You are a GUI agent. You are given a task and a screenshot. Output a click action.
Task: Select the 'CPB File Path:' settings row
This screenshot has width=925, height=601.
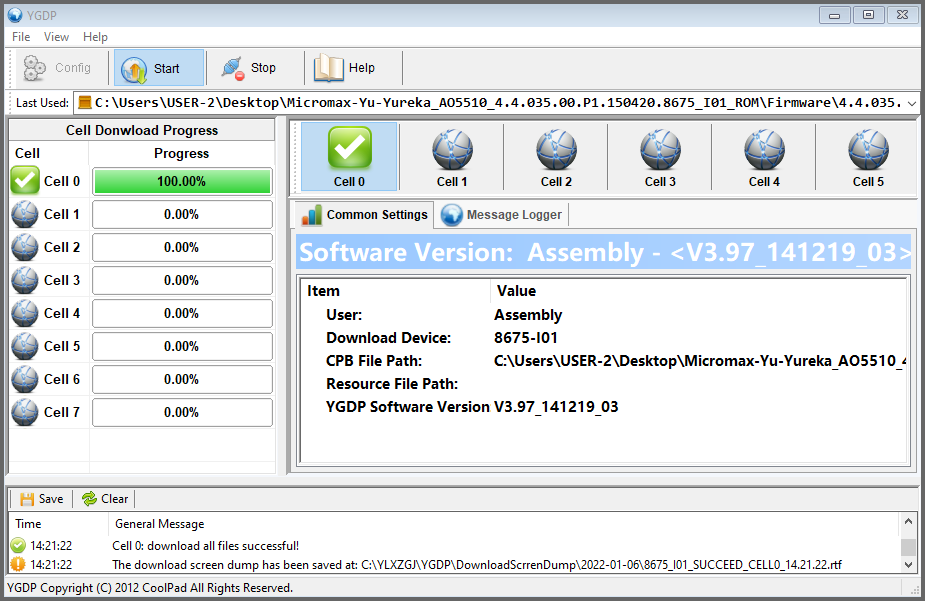click(603, 361)
